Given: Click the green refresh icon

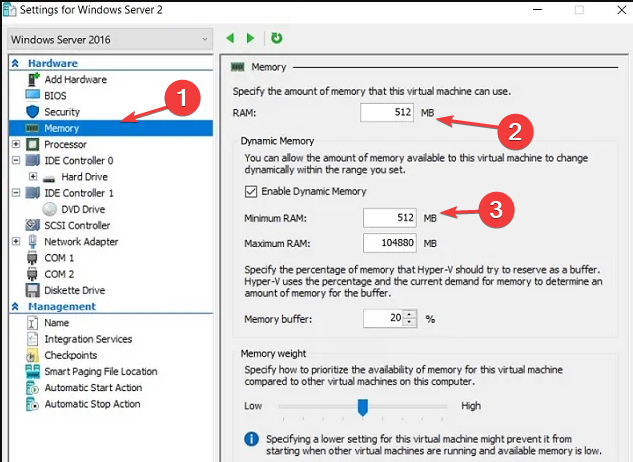Looking at the screenshot, I should pyautogui.click(x=277, y=38).
